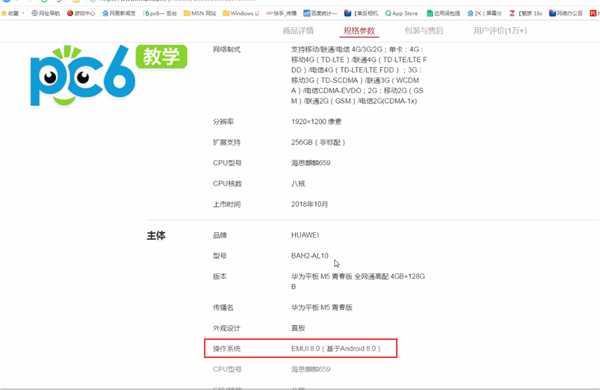Click the CPU型号 label above CPU核数
This screenshot has width=600, height=390.
(x=227, y=163)
